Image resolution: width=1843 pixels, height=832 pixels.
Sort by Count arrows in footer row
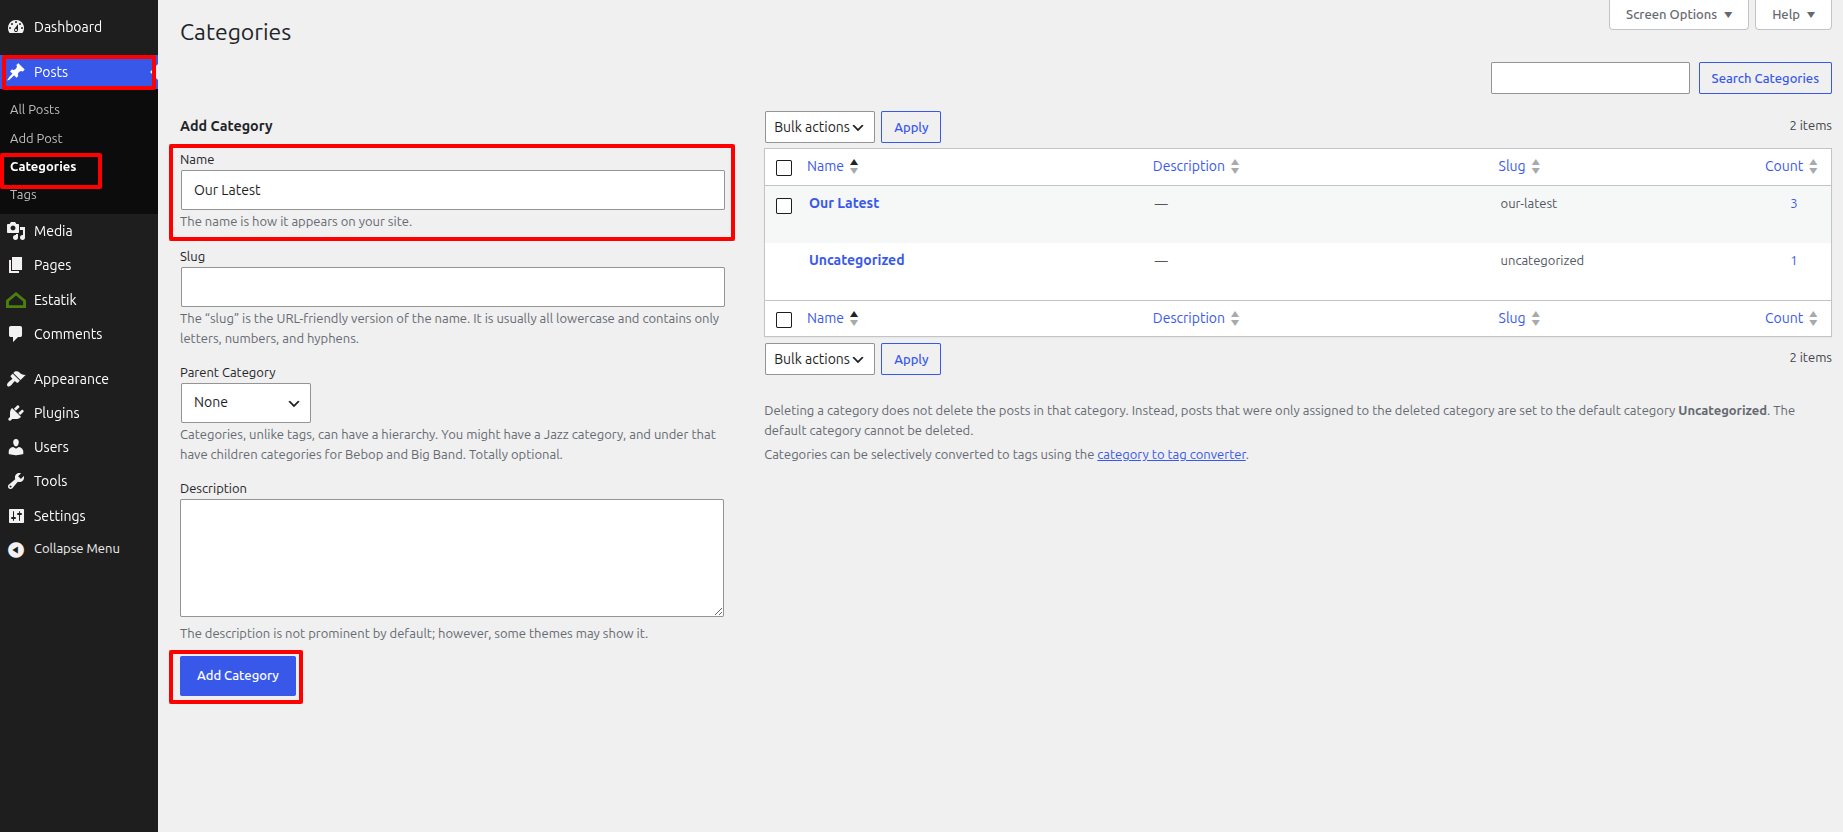point(1813,318)
